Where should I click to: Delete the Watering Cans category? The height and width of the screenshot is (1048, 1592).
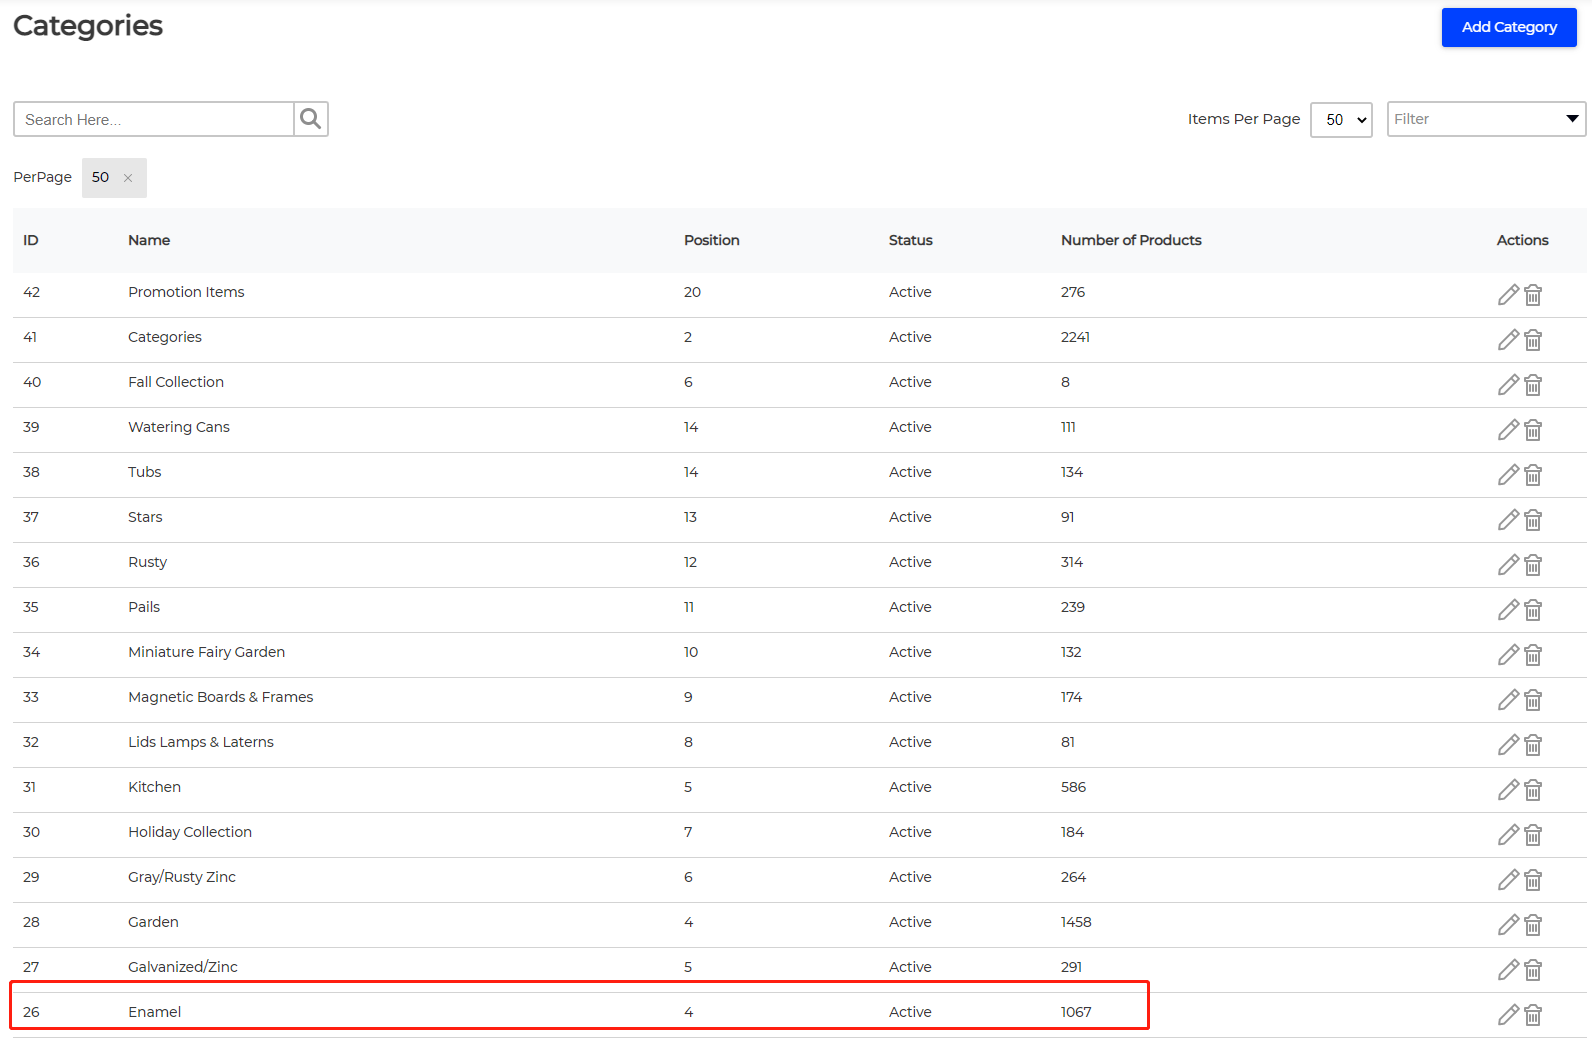(x=1533, y=430)
